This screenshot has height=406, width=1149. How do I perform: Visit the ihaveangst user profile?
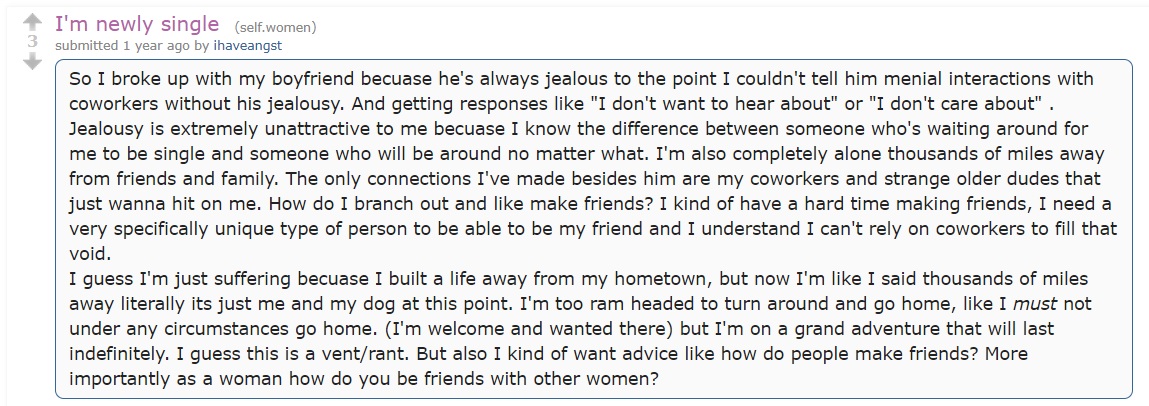(247, 45)
